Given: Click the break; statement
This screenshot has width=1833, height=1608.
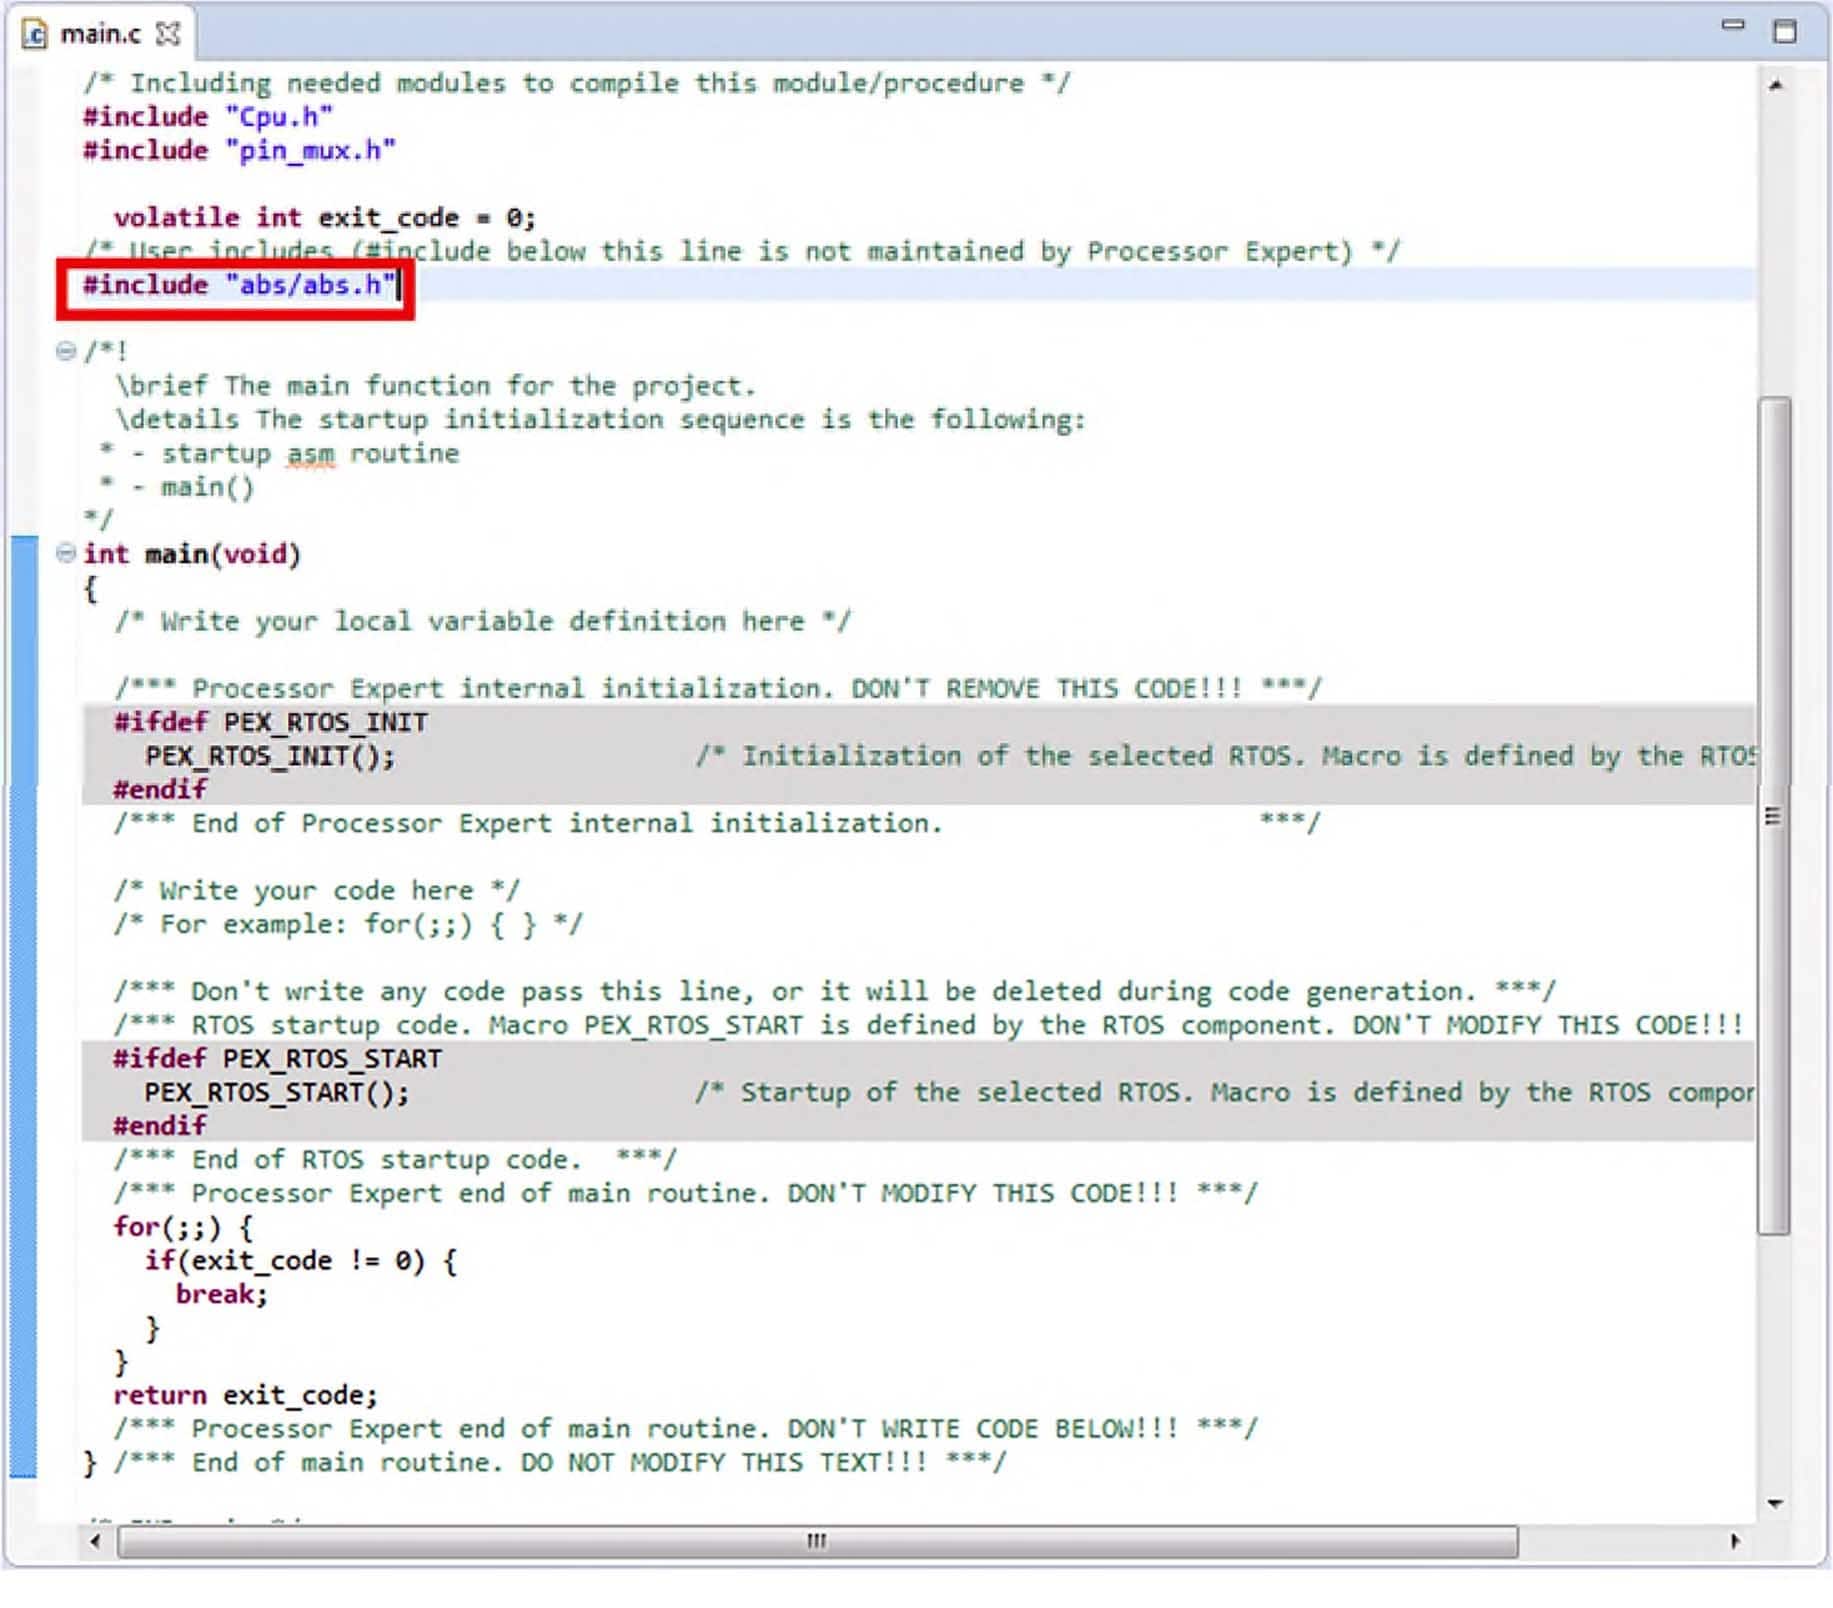Looking at the screenshot, I should point(222,1295).
